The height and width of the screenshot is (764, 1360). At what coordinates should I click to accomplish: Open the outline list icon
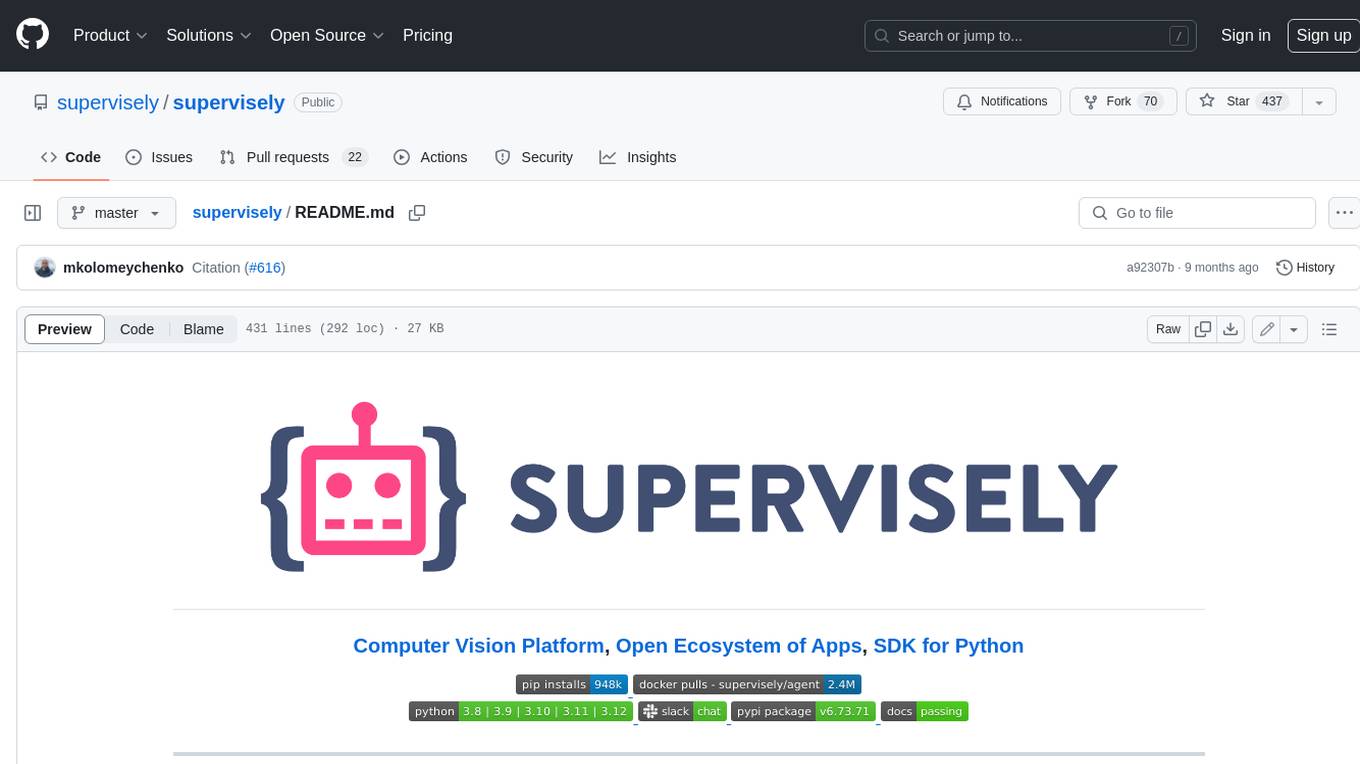1329,329
